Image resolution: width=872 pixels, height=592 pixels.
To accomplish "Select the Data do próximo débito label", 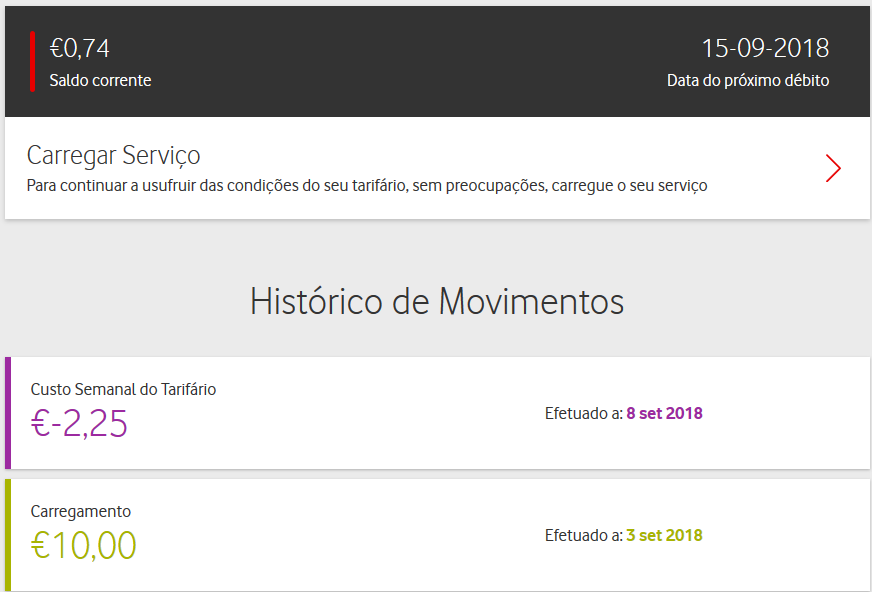I will (x=748, y=81).
